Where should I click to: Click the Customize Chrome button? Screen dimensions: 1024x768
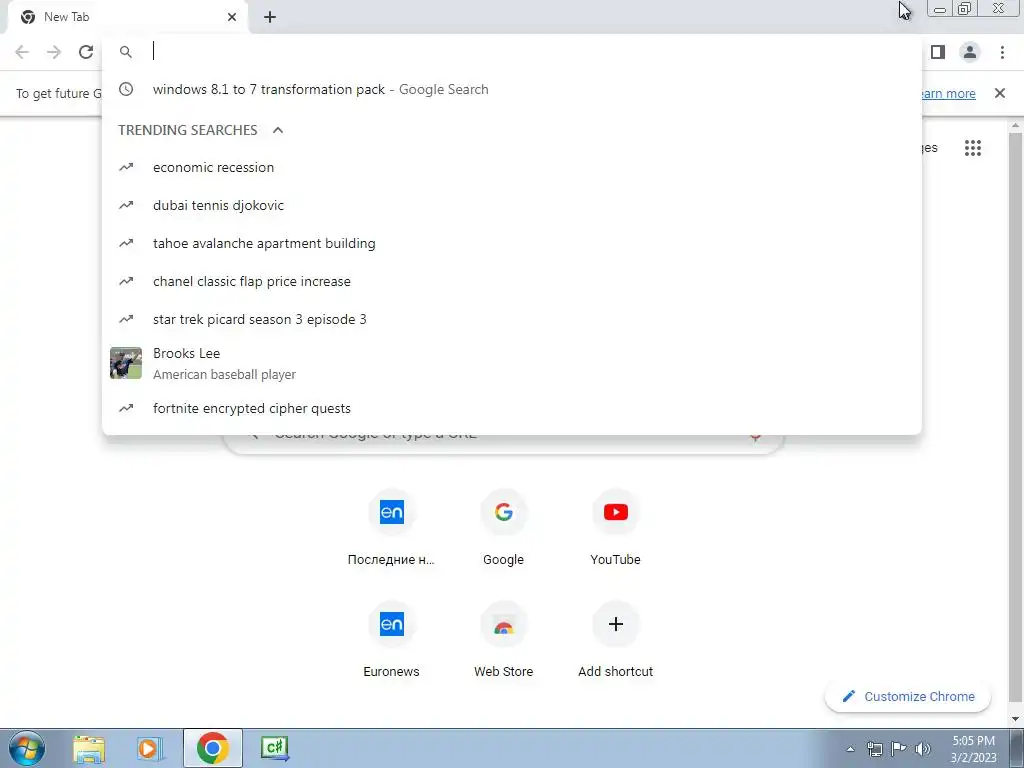(x=908, y=696)
